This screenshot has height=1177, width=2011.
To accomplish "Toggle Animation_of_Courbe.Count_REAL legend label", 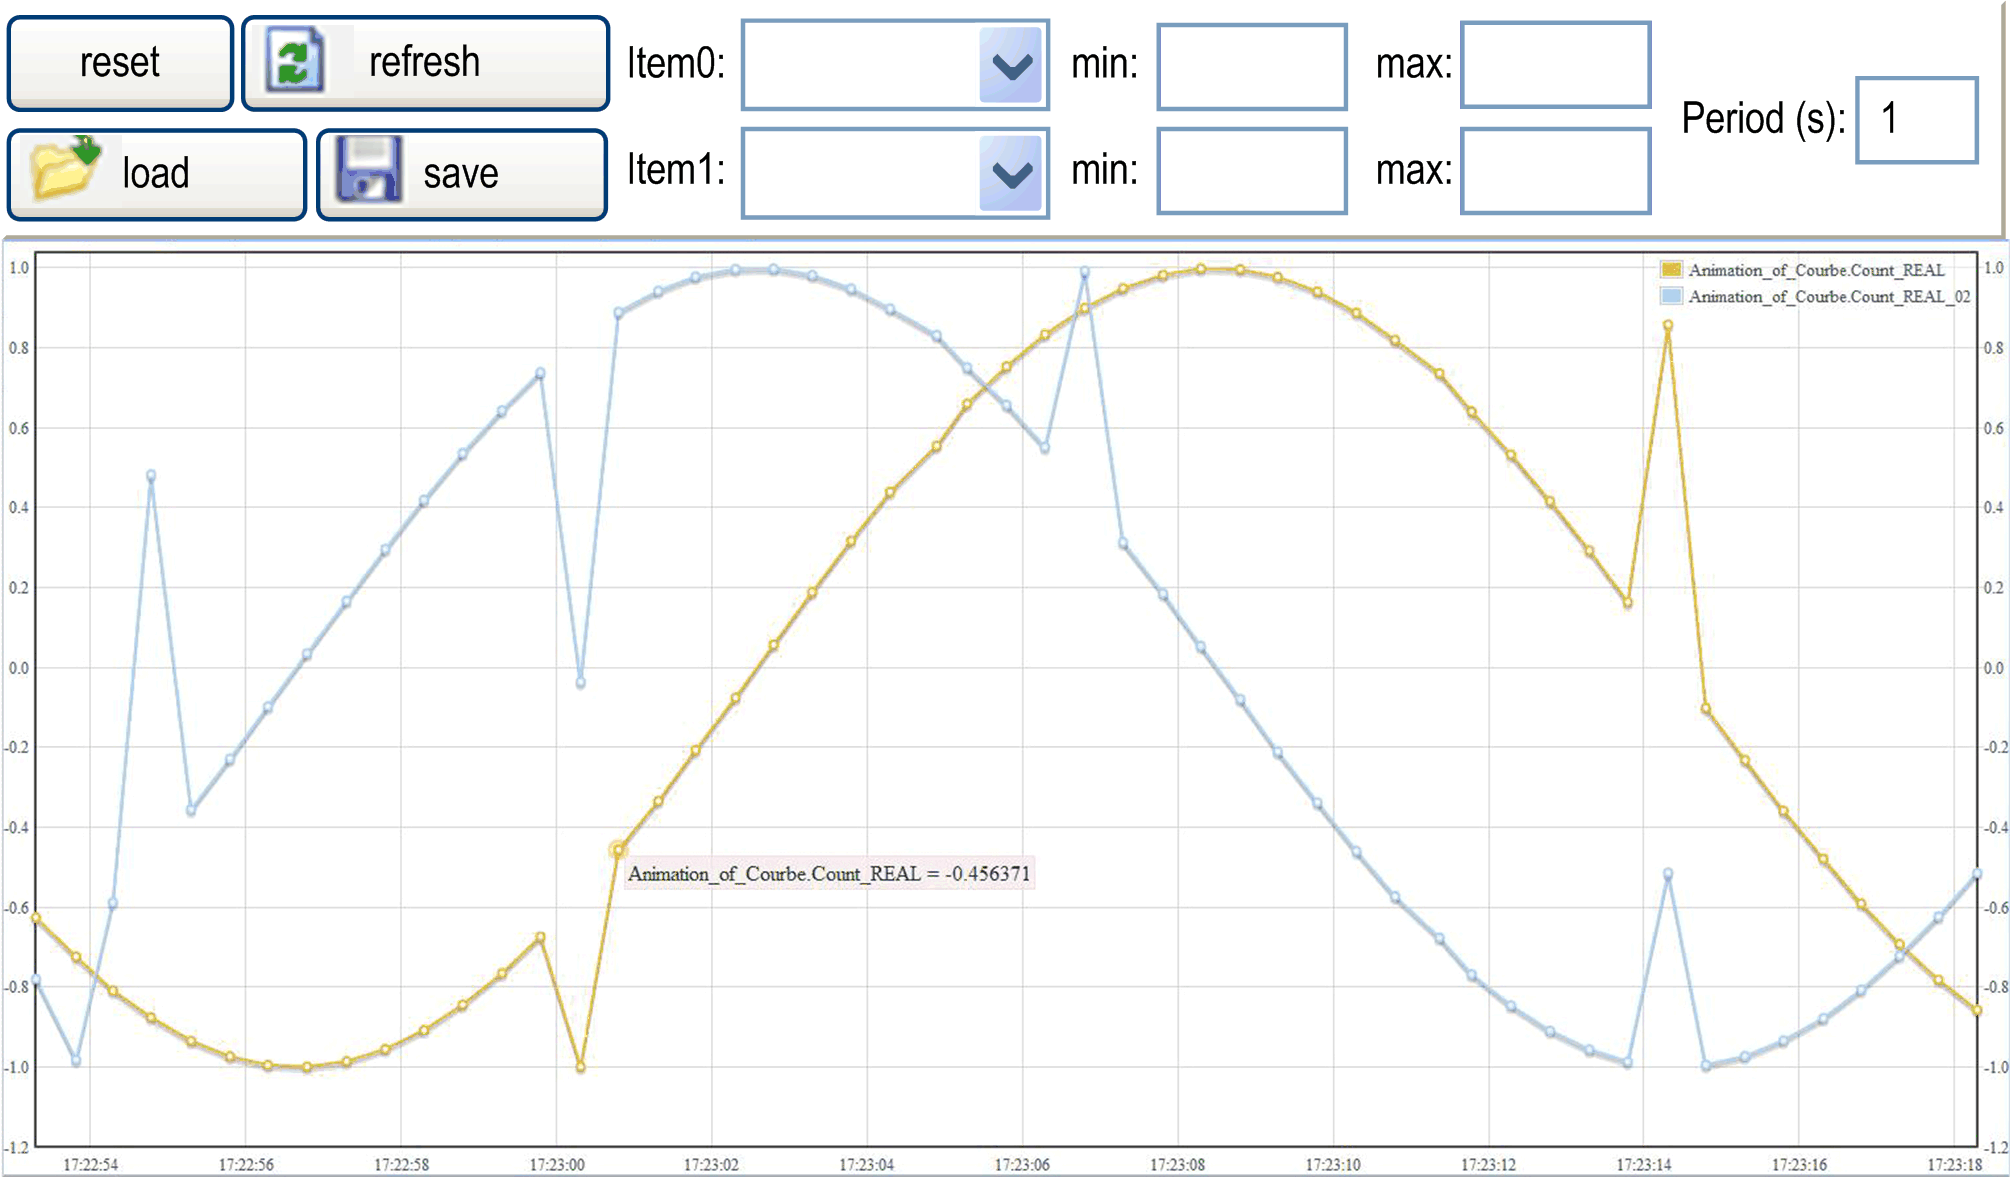I will 1816,270.
